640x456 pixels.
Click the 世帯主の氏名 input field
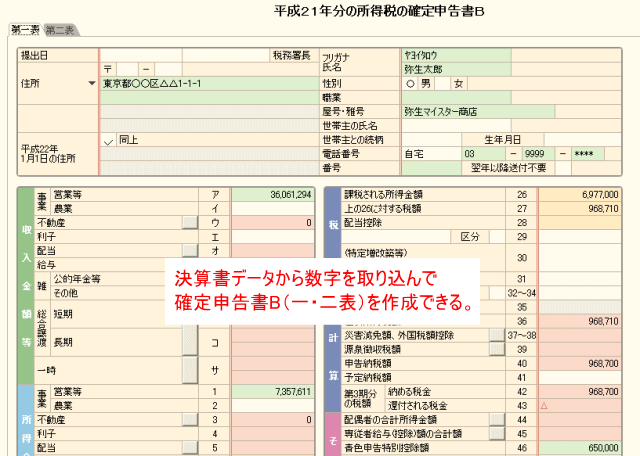pyautogui.click(x=456, y=125)
